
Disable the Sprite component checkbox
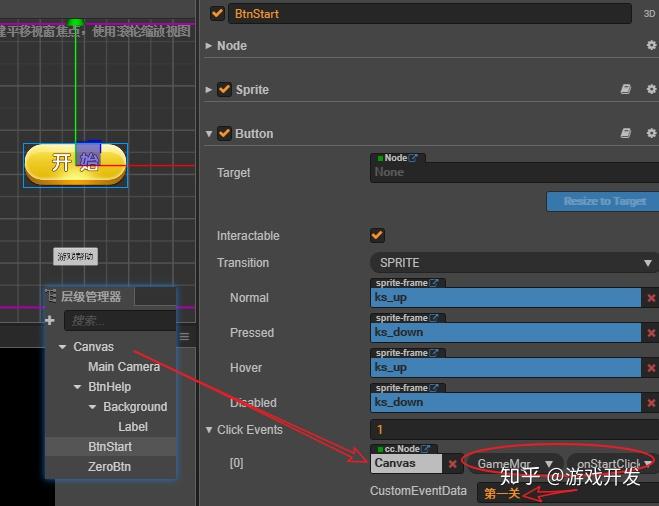[224, 89]
